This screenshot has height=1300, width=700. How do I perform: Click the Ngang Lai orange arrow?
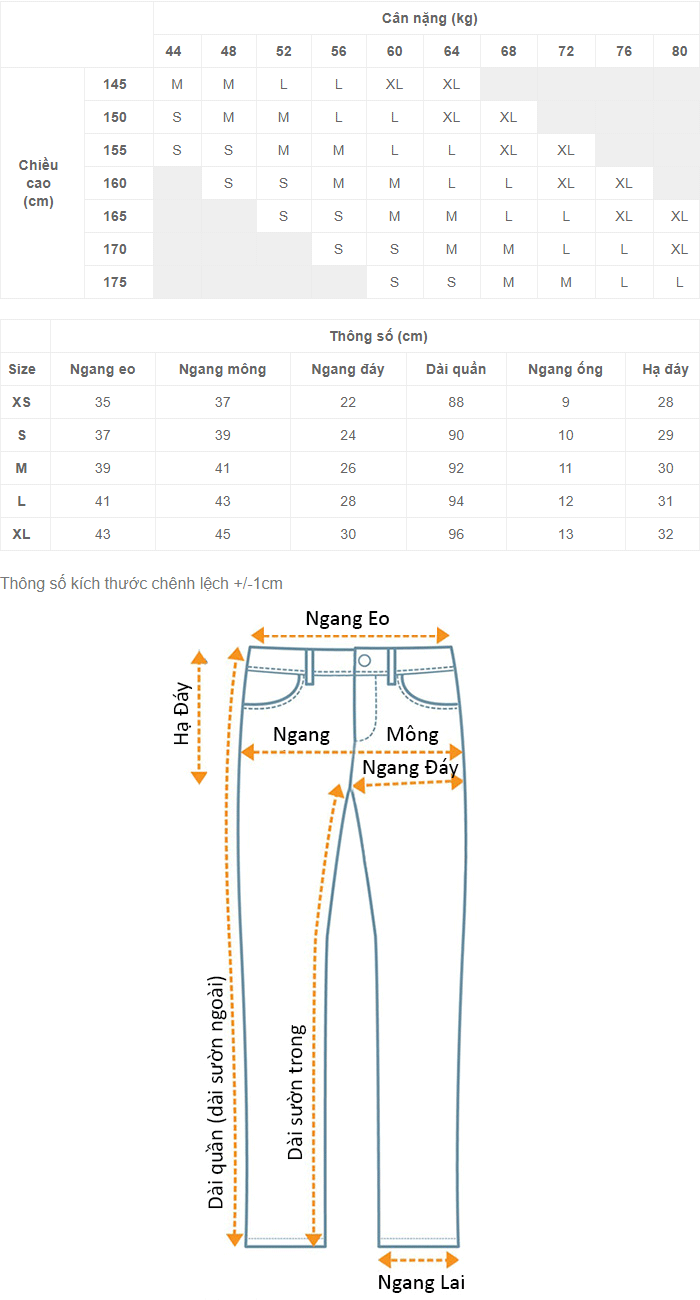(x=418, y=1261)
